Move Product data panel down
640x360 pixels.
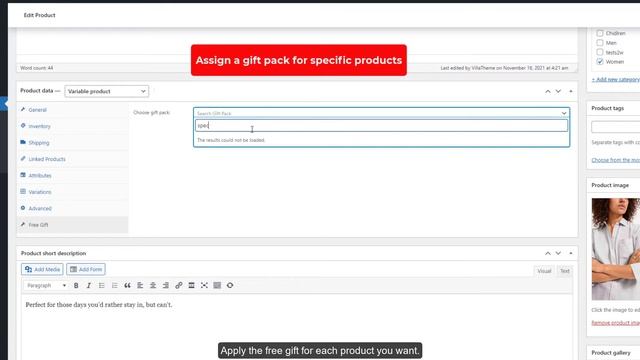pyautogui.click(x=558, y=91)
